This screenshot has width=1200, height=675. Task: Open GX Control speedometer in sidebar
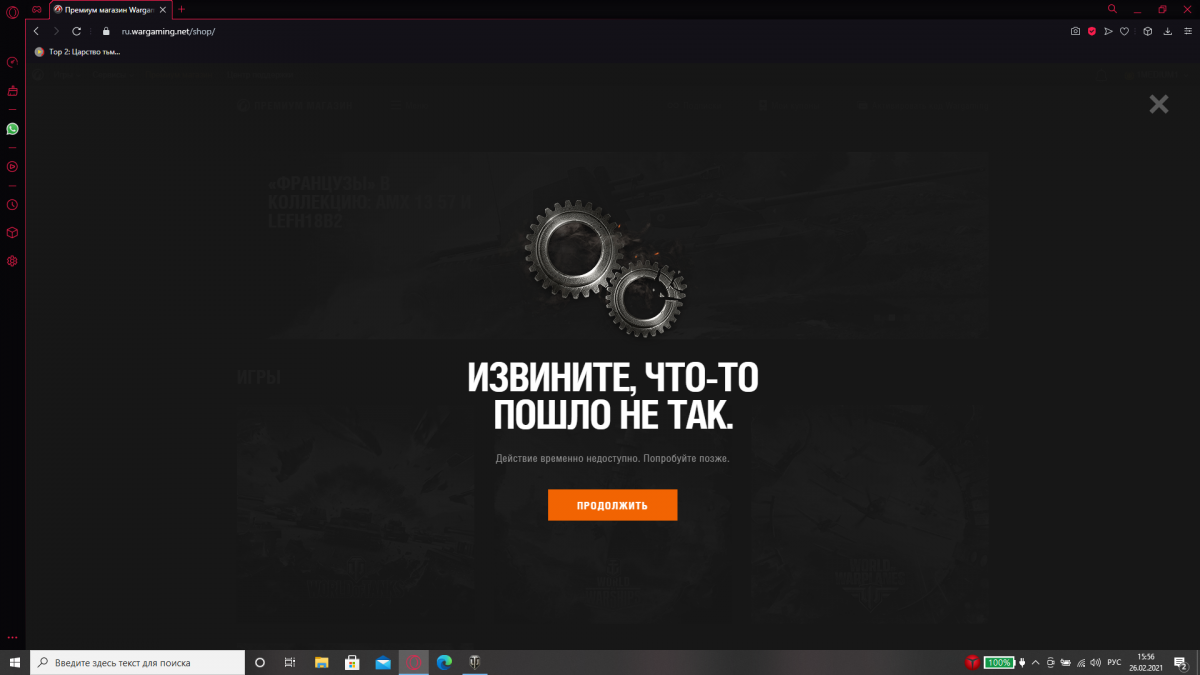pyautogui.click(x=12, y=62)
